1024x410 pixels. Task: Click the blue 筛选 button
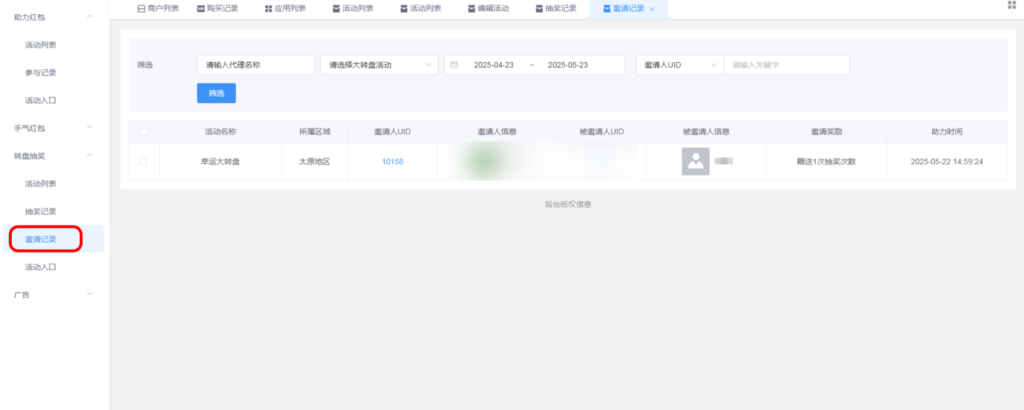coord(216,93)
